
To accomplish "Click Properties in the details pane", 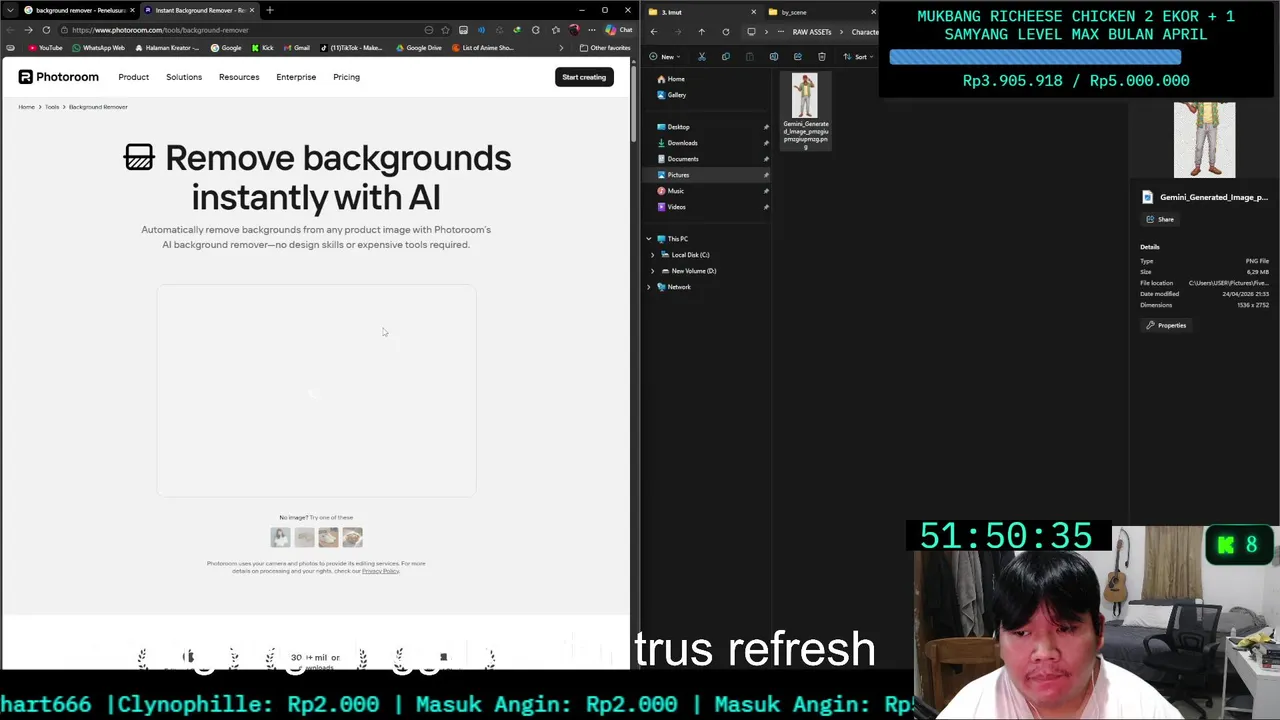I will coord(1166,325).
